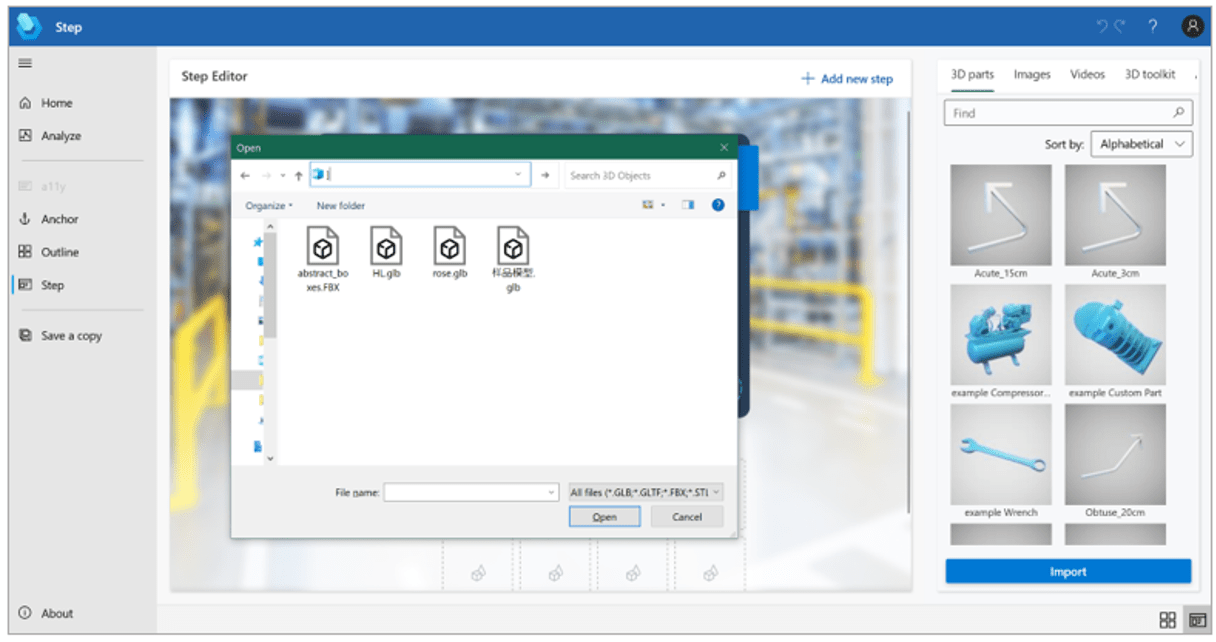Switch to grid layout view at bottom right
The height and width of the screenshot is (642, 1216).
[1169, 618]
